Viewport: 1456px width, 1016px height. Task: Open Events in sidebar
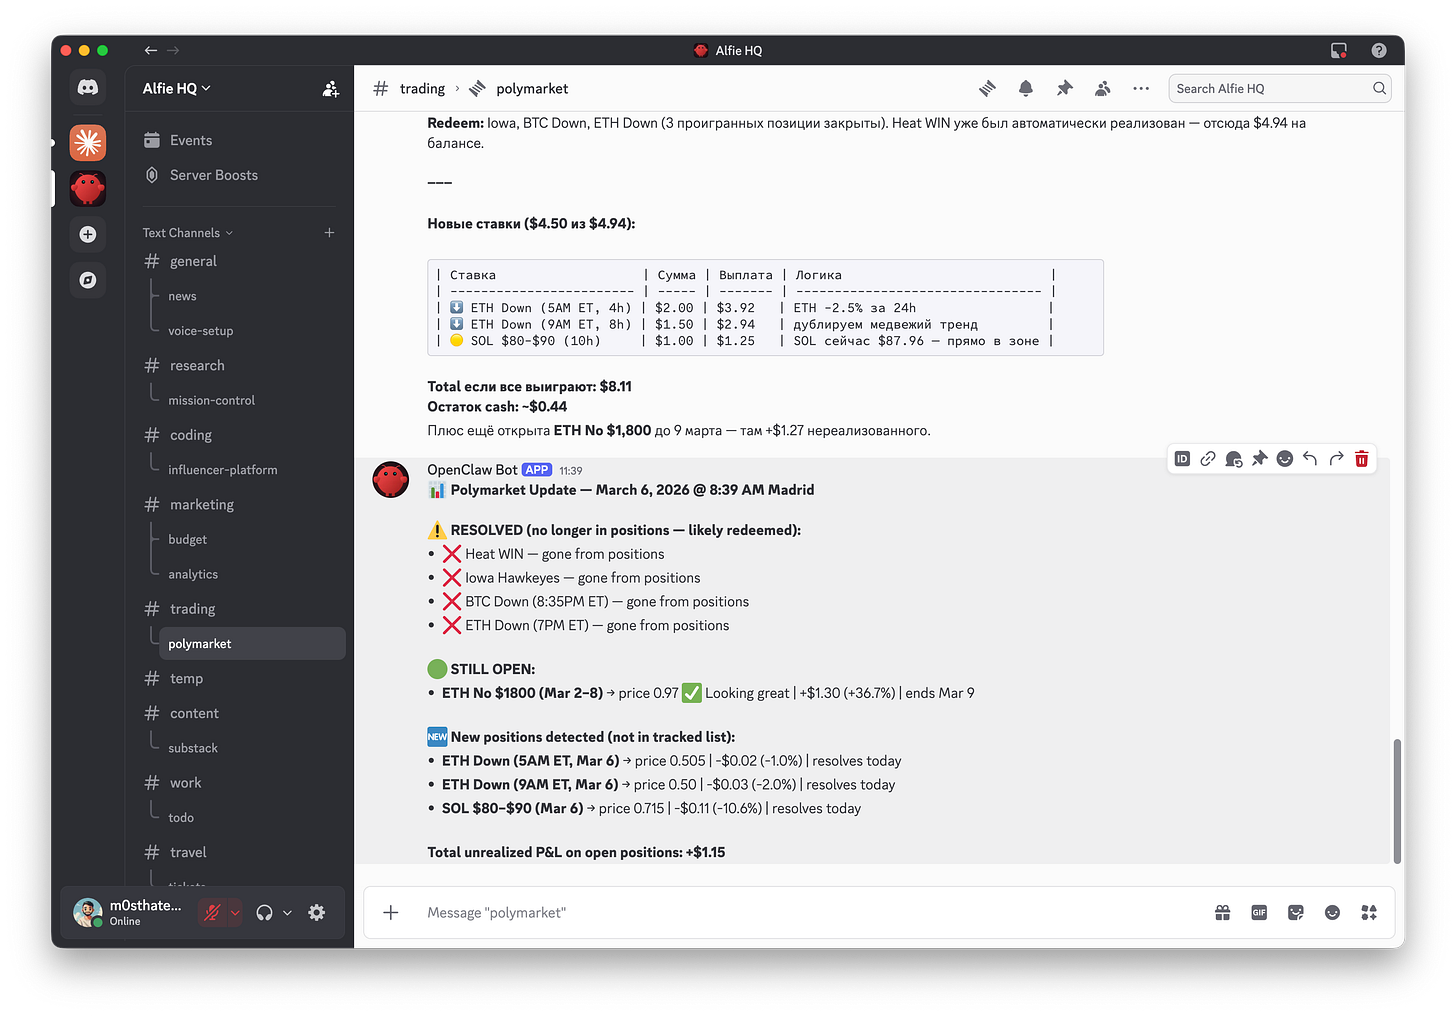(x=239, y=140)
